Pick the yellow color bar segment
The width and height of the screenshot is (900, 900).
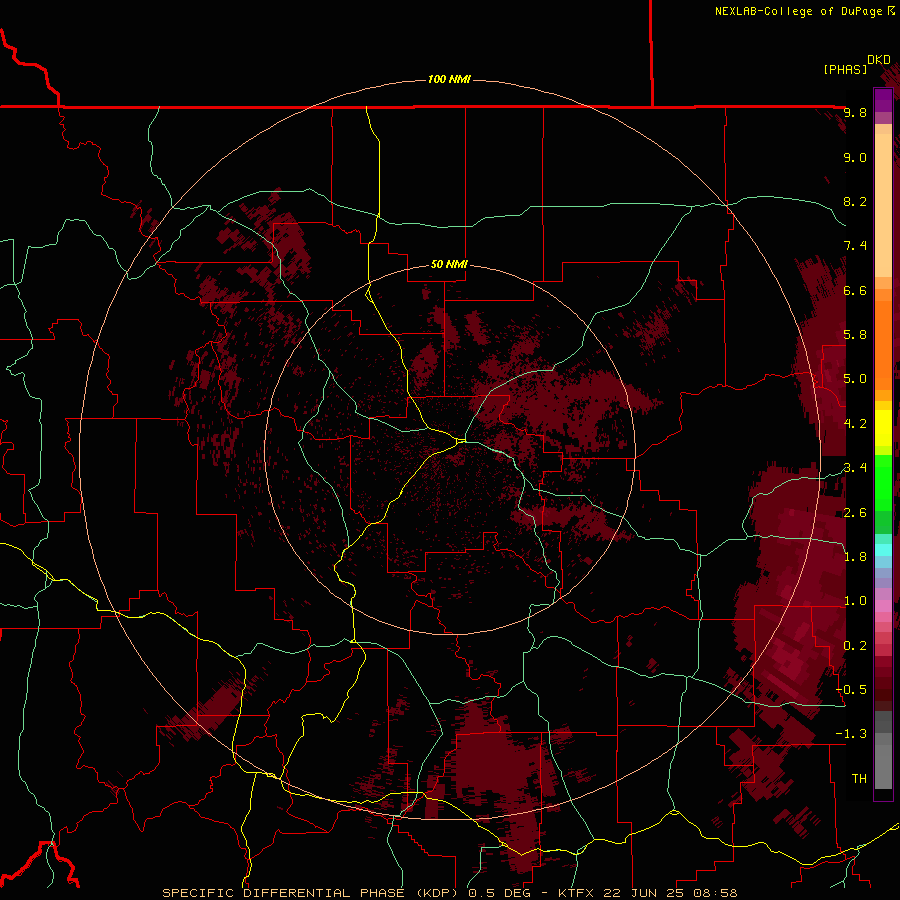pos(883,428)
